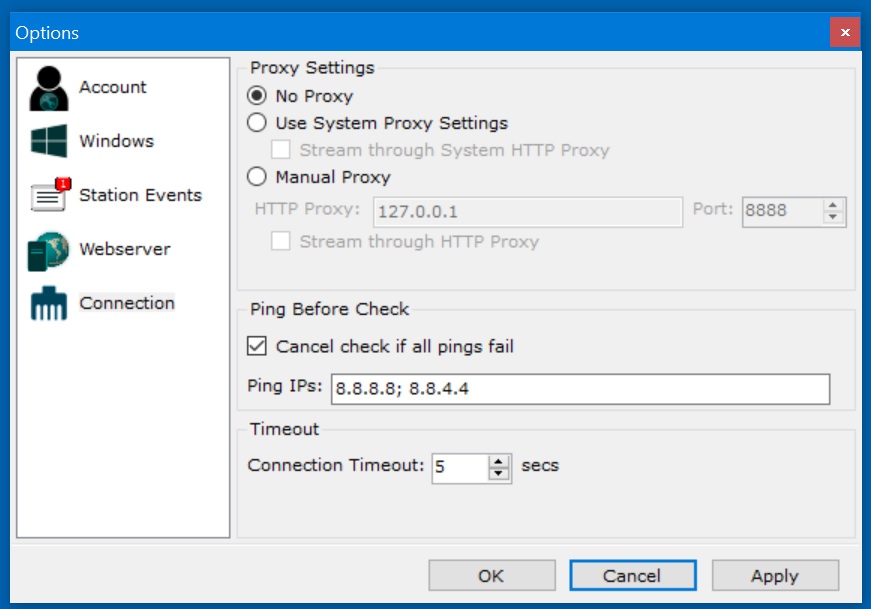Image resolution: width=871 pixels, height=609 pixels.
Task: Click the Windows logo icon
Action: (48, 141)
